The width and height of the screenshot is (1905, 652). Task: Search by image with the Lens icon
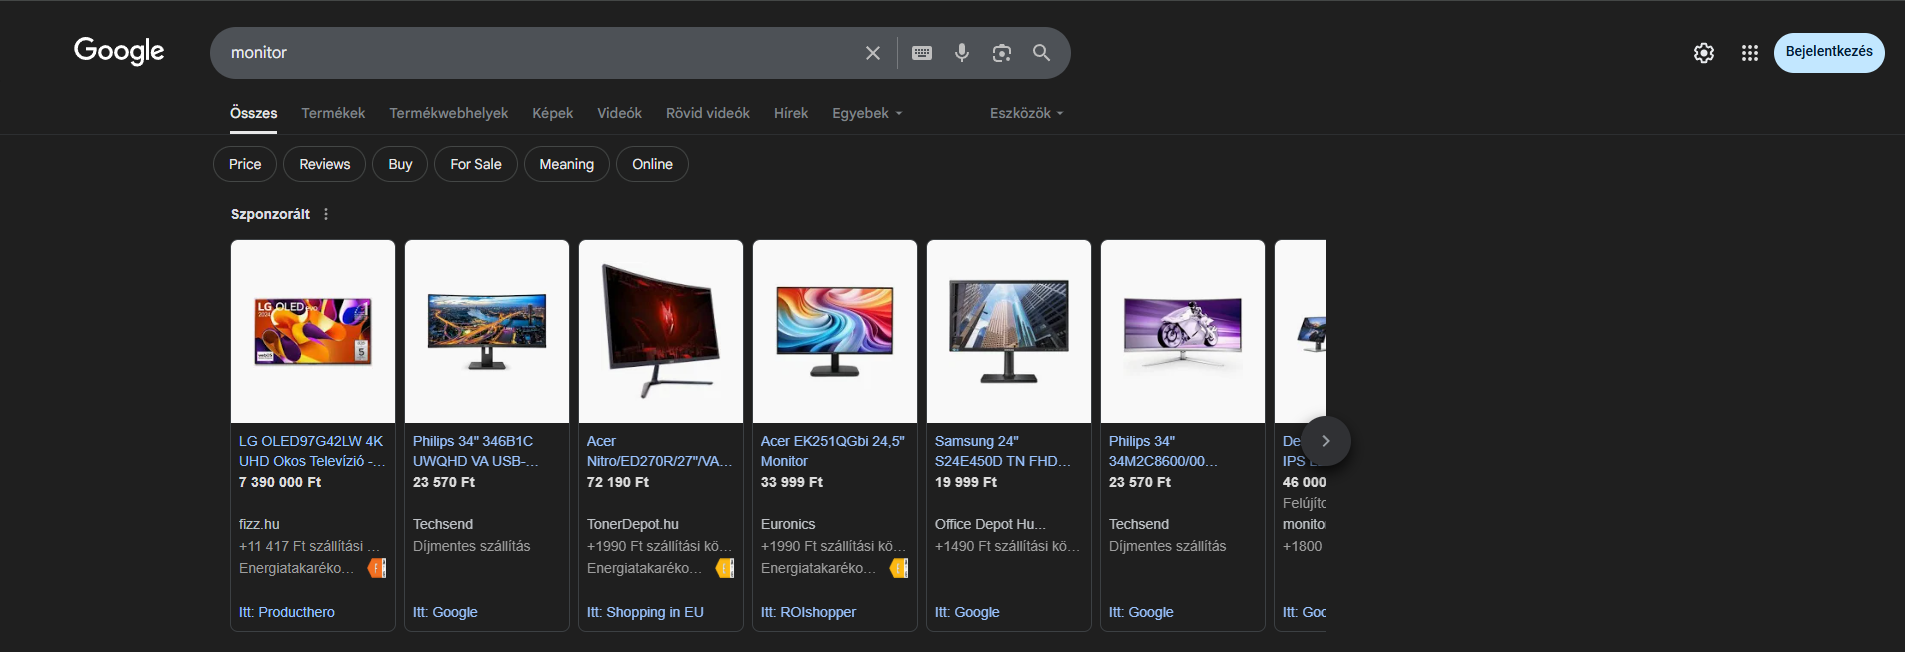click(1002, 53)
